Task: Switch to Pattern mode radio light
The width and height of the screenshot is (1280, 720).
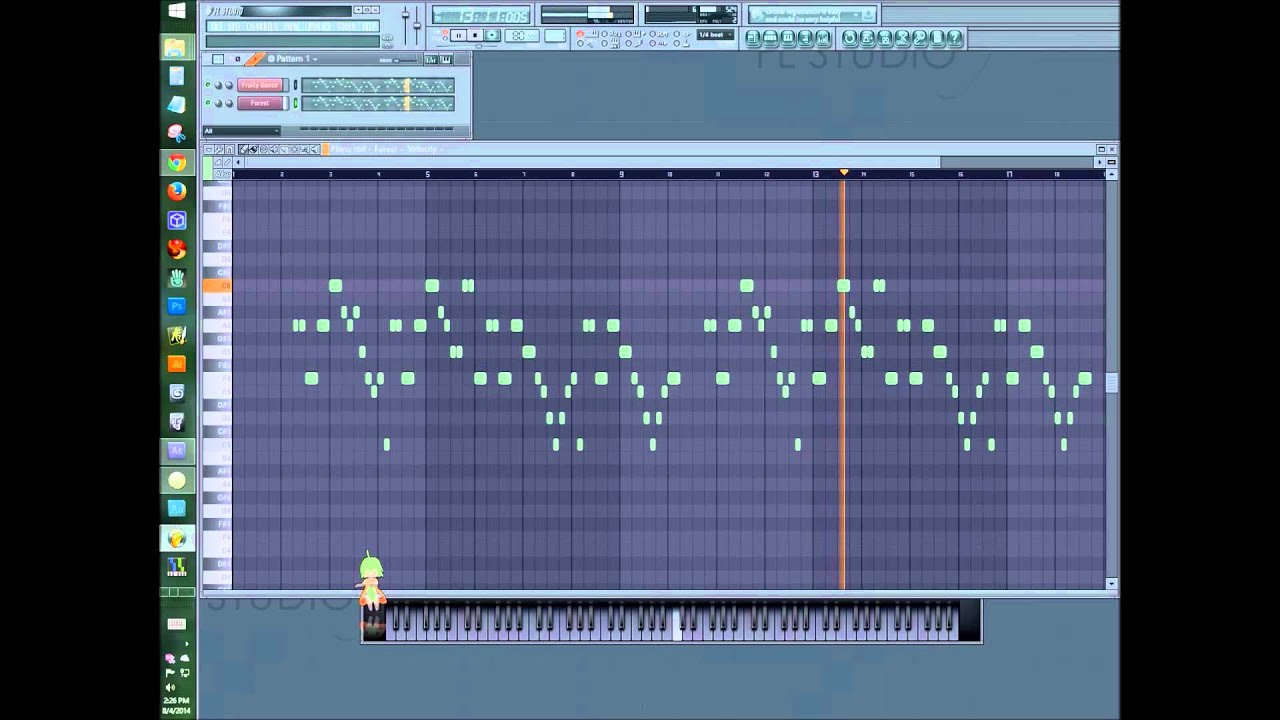Action: [445, 31]
